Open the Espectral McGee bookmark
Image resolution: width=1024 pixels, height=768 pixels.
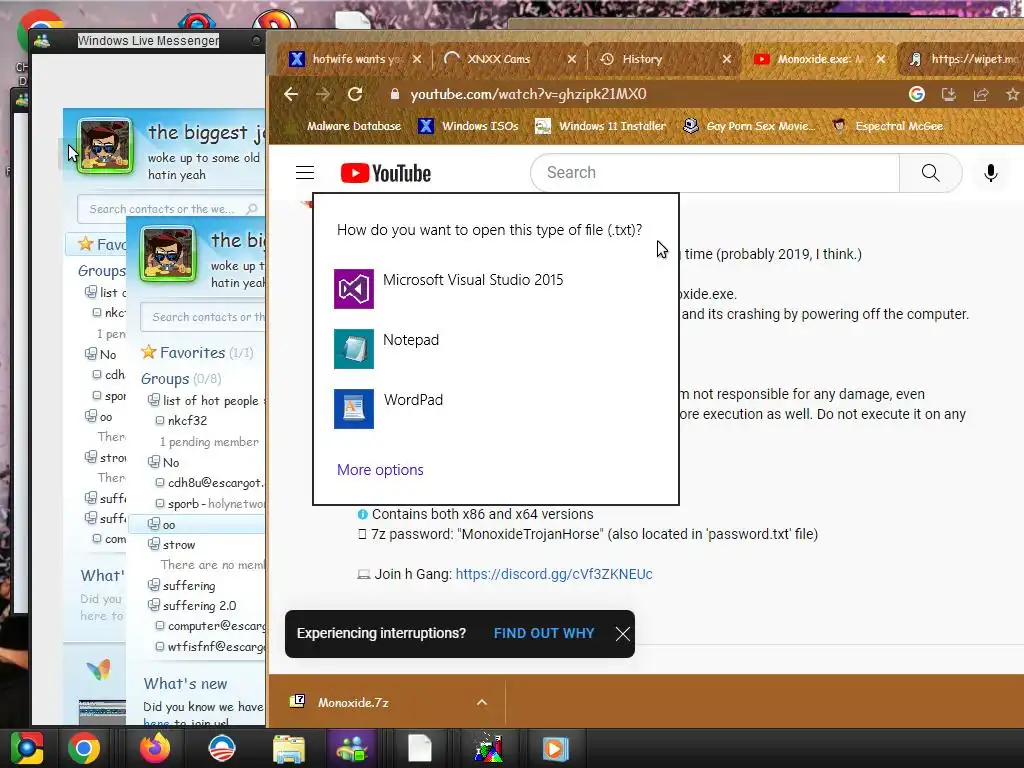click(888, 126)
